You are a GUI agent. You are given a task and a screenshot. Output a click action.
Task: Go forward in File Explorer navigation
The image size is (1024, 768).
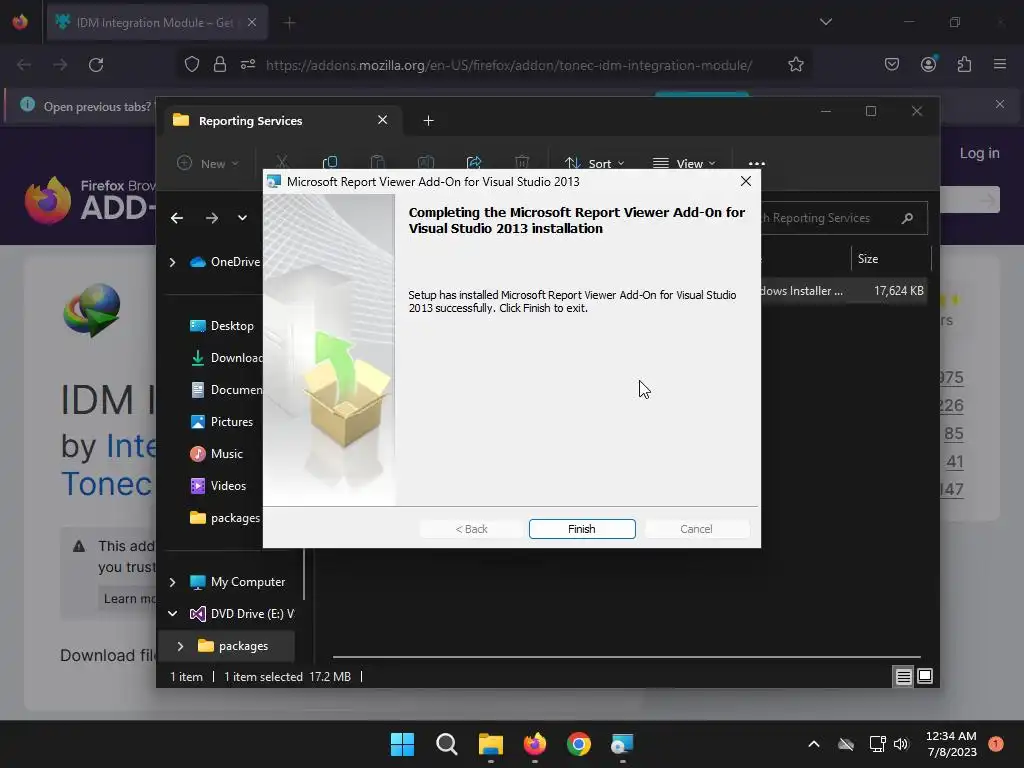pos(212,218)
